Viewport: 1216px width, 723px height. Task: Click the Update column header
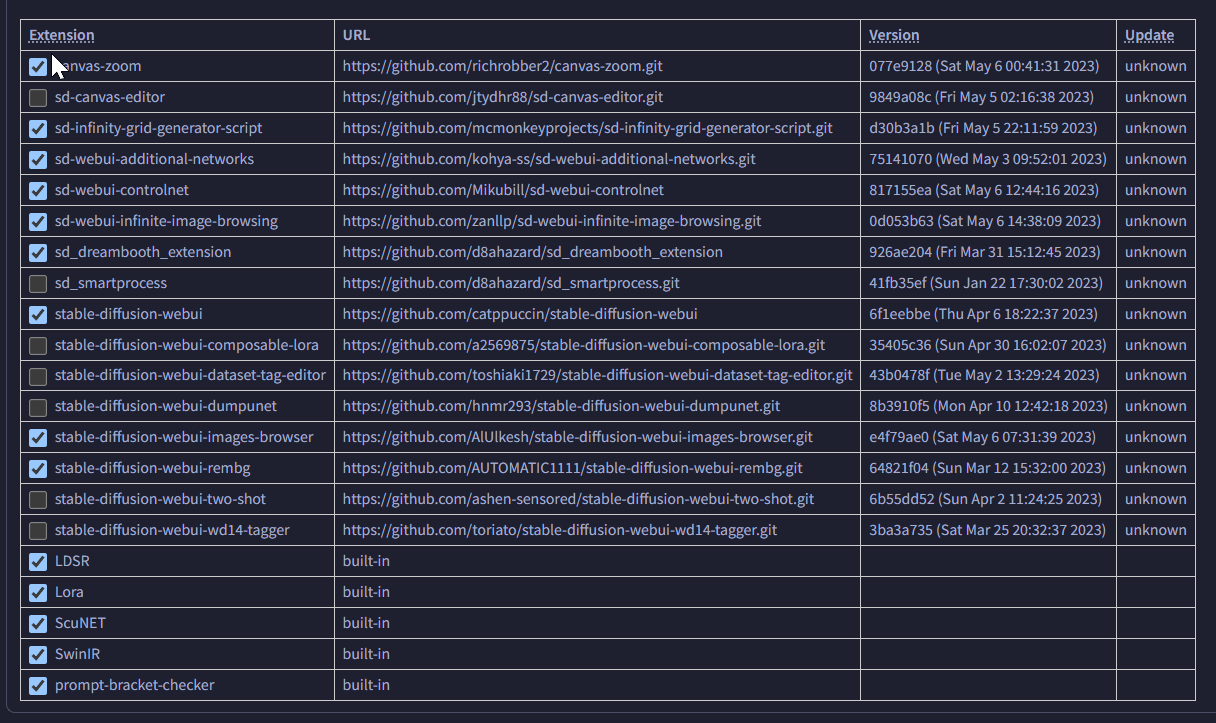click(x=1149, y=35)
